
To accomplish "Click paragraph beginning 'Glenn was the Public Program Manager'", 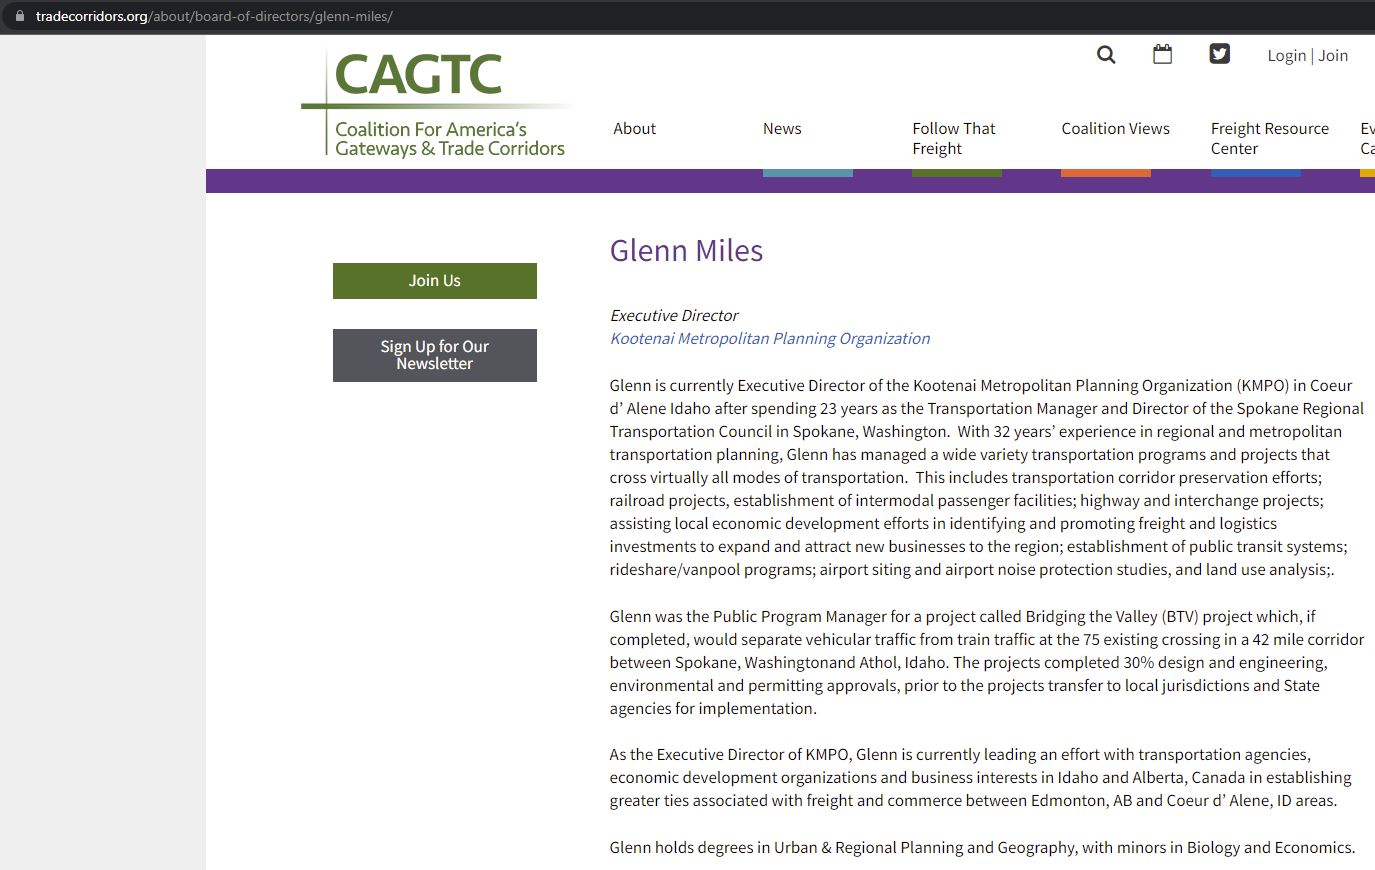I will coord(987,662).
